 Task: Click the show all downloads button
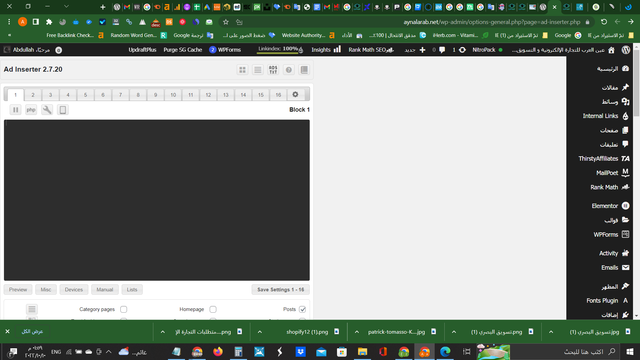click(32, 332)
